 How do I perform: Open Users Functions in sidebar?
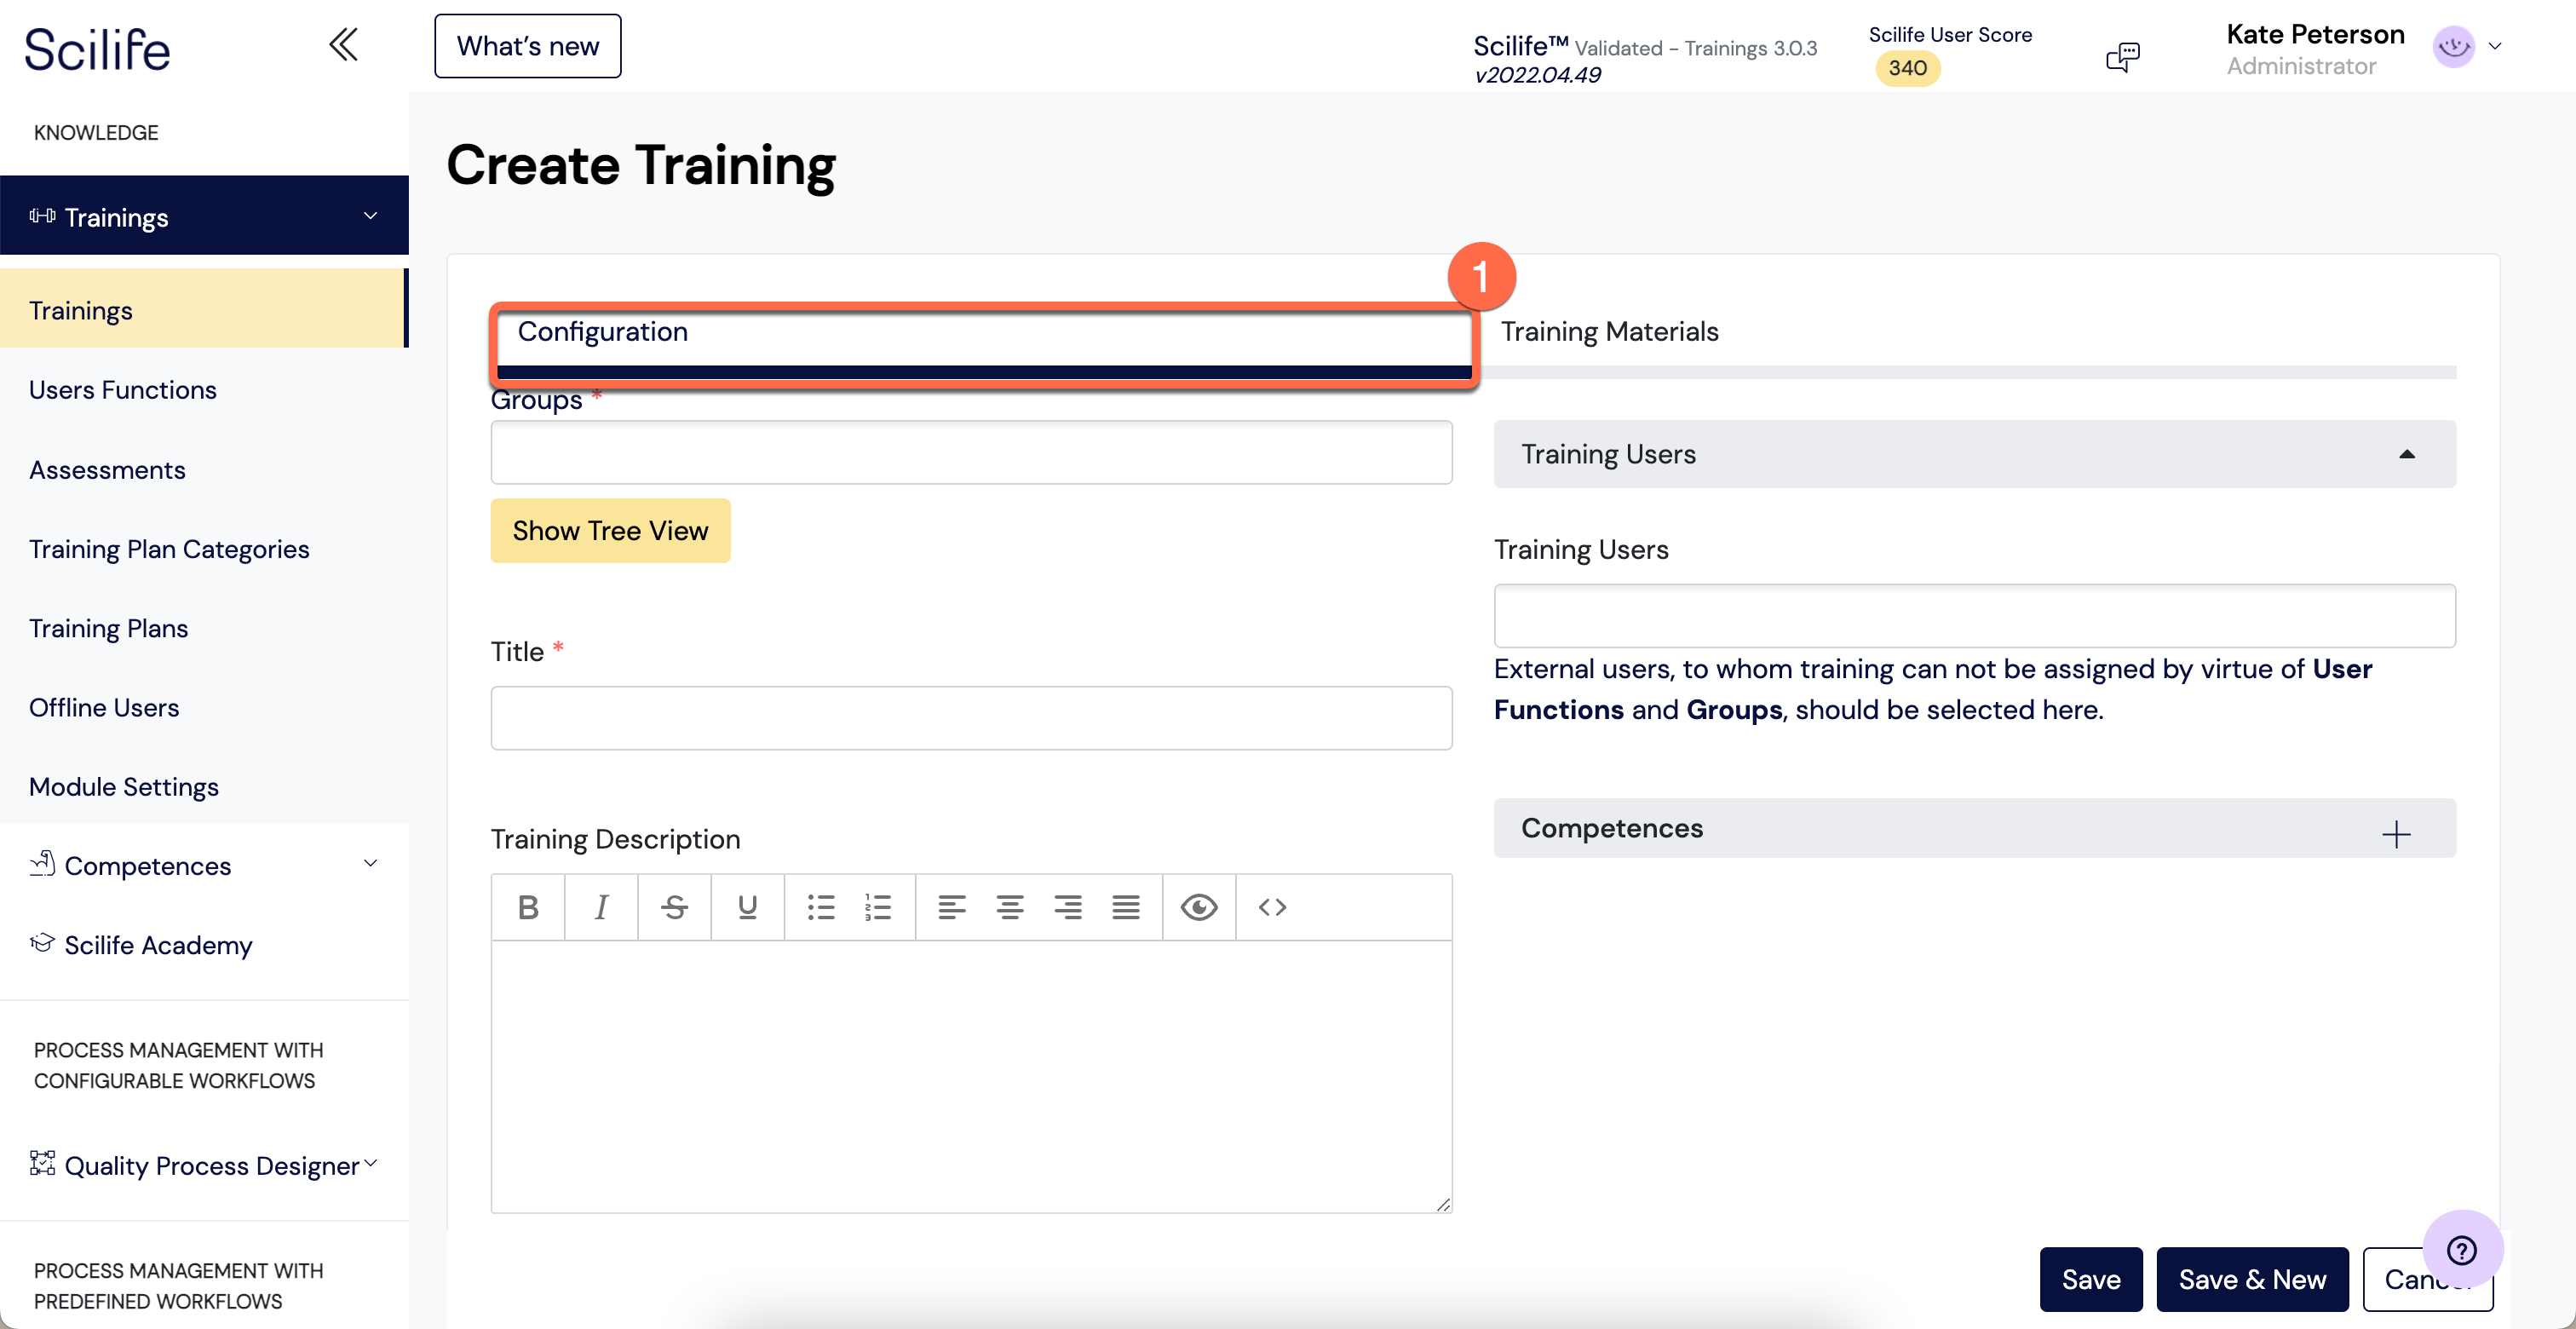(x=123, y=390)
